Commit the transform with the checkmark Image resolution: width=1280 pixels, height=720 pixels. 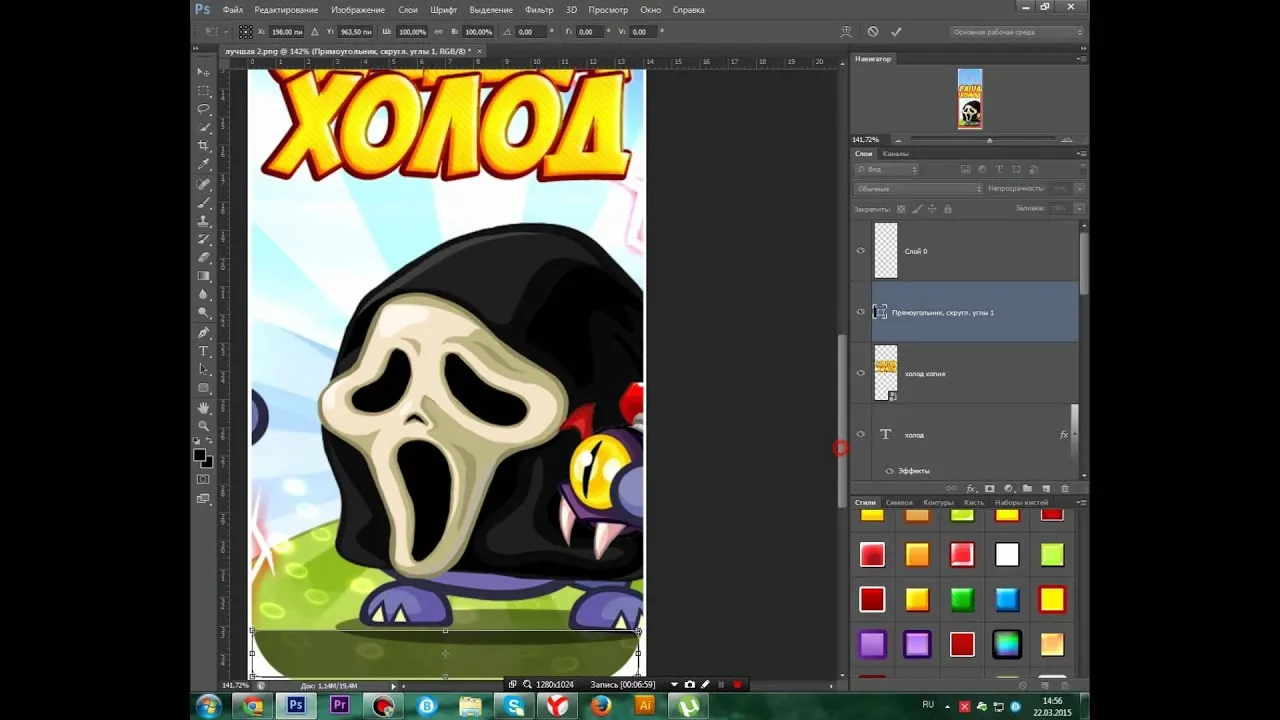click(896, 32)
